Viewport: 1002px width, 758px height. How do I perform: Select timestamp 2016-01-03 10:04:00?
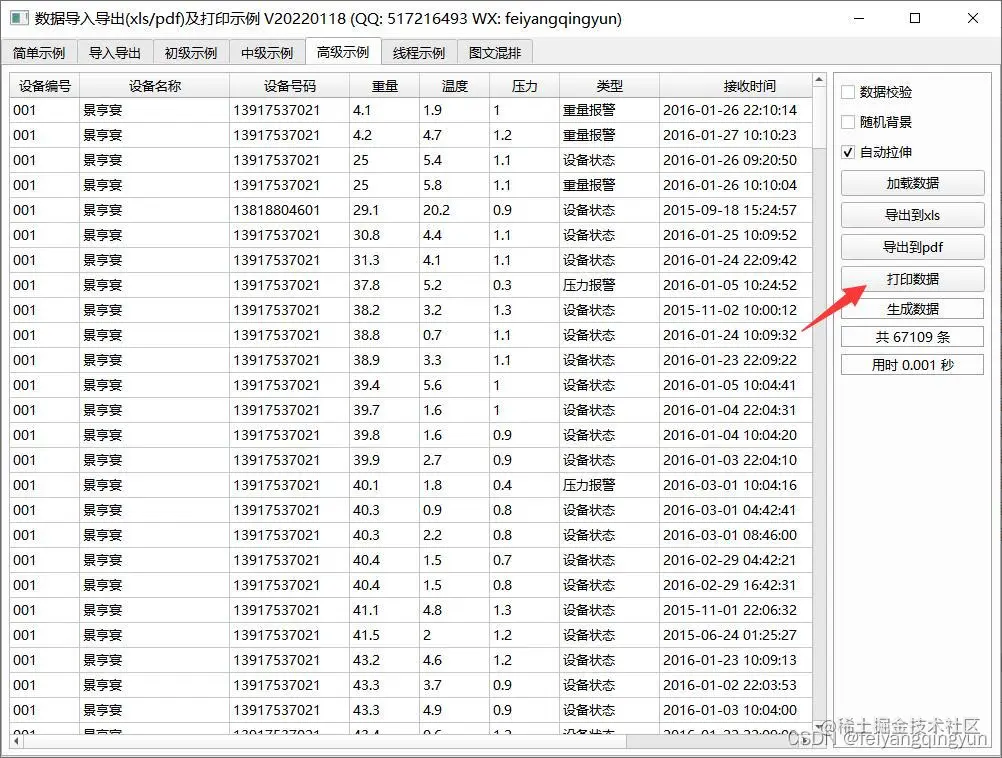click(x=736, y=710)
